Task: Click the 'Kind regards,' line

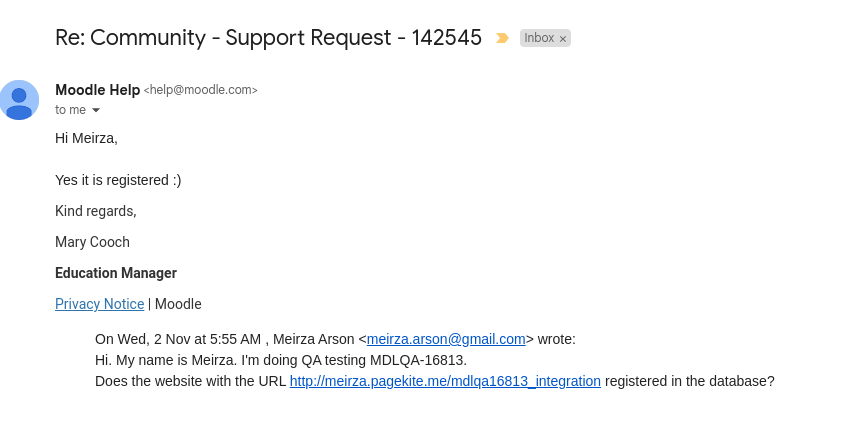Action: [x=96, y=211]
